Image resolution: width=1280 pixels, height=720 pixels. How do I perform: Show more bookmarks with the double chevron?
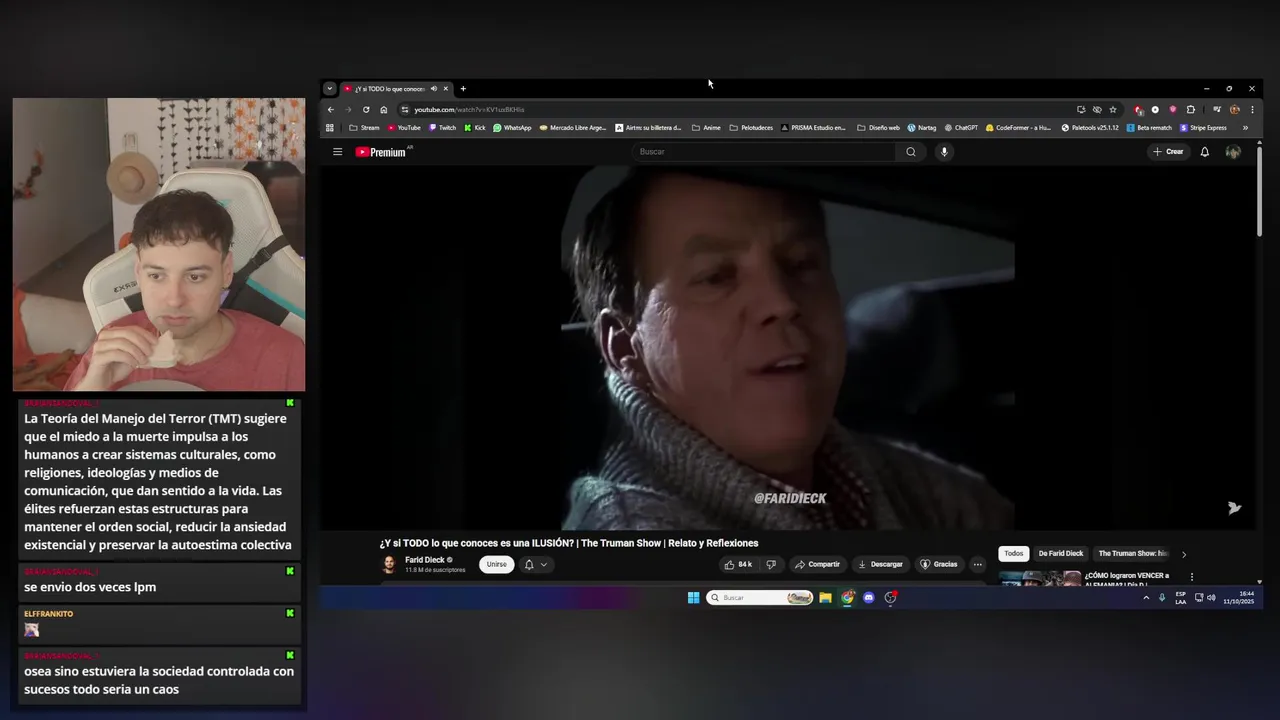1245,128
